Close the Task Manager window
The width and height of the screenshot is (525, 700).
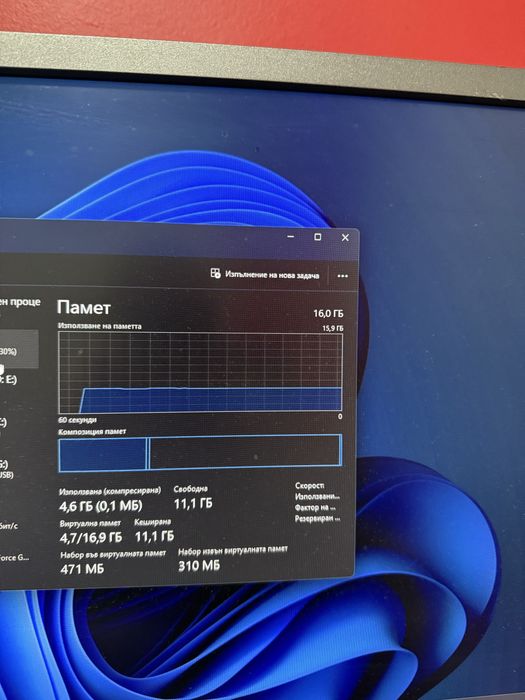(x=345, y=238)
